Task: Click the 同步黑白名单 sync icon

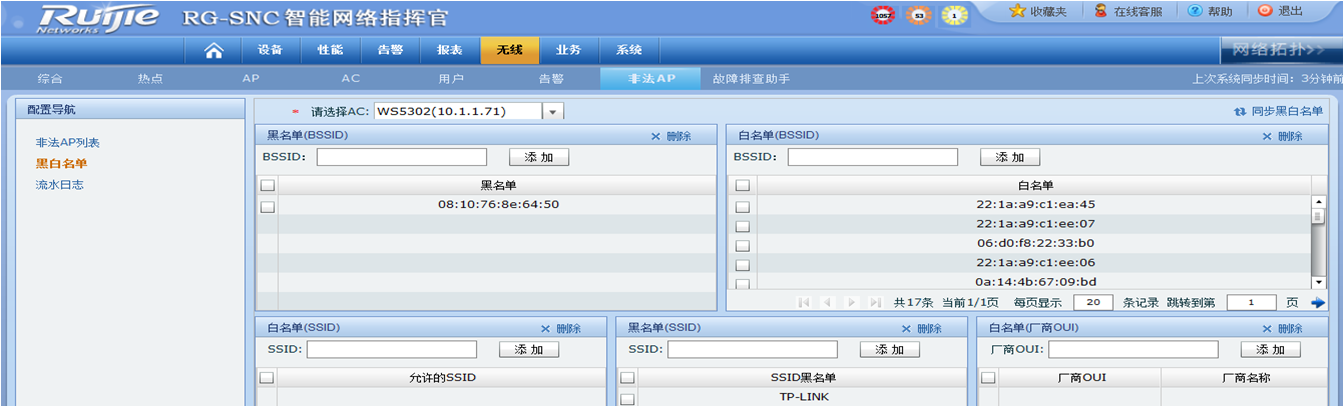Action: click(1240, 112)
